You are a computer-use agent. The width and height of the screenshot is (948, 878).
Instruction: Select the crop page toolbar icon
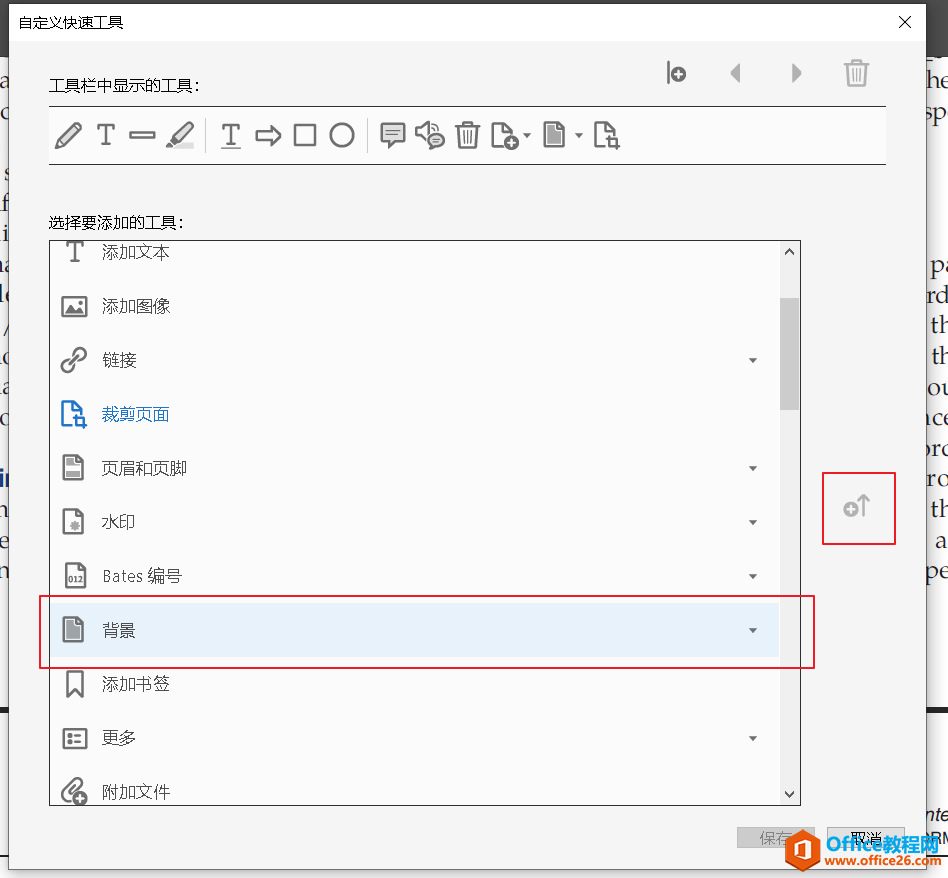tap(606, 135)
